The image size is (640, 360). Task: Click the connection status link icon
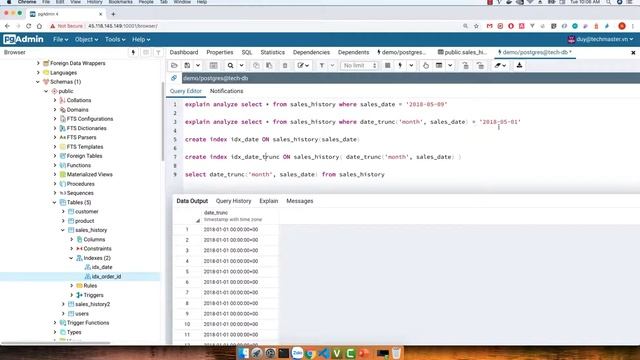(174, 78)
